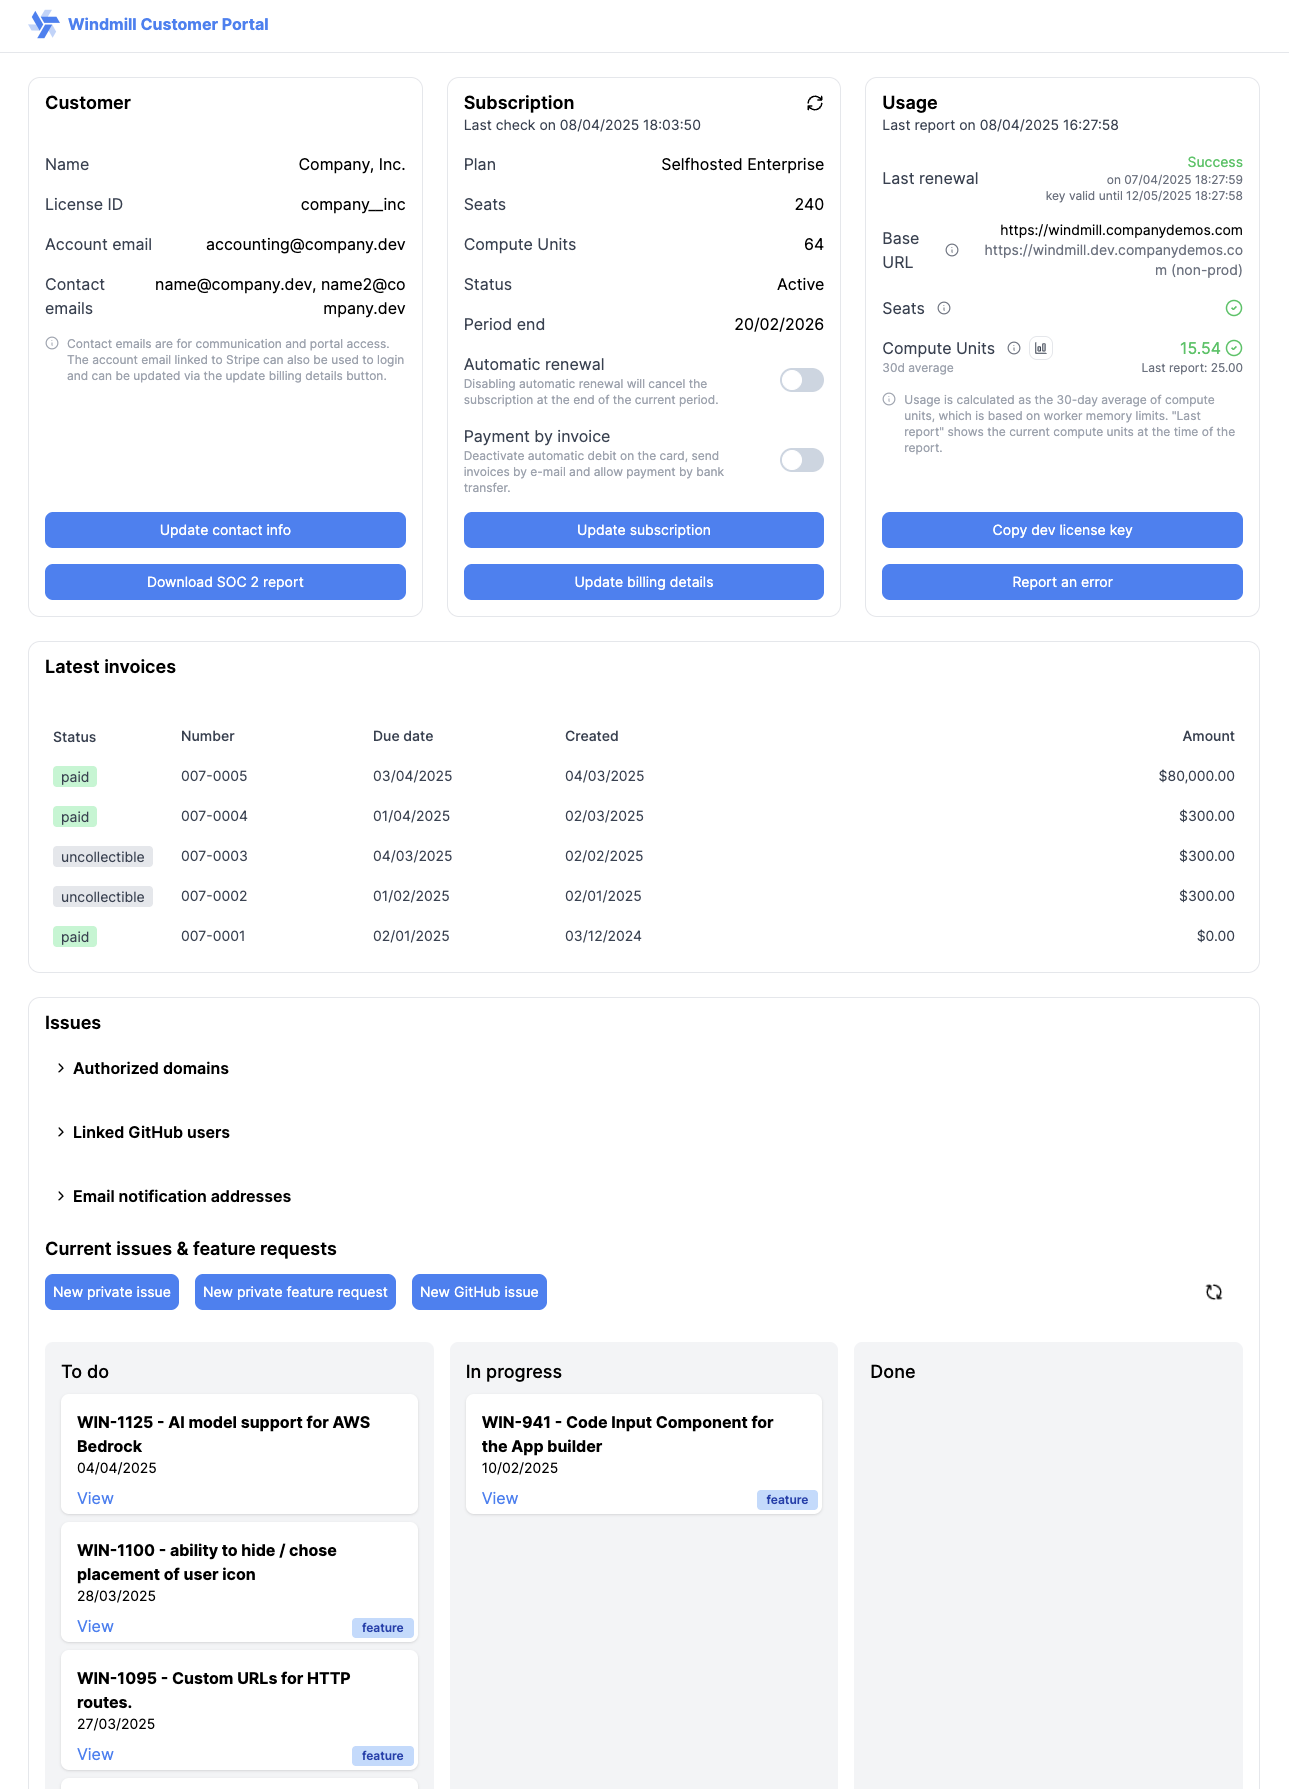View the WIN-941 Code Input Component issue
1289x1789 pixels.
(500, 1498)
